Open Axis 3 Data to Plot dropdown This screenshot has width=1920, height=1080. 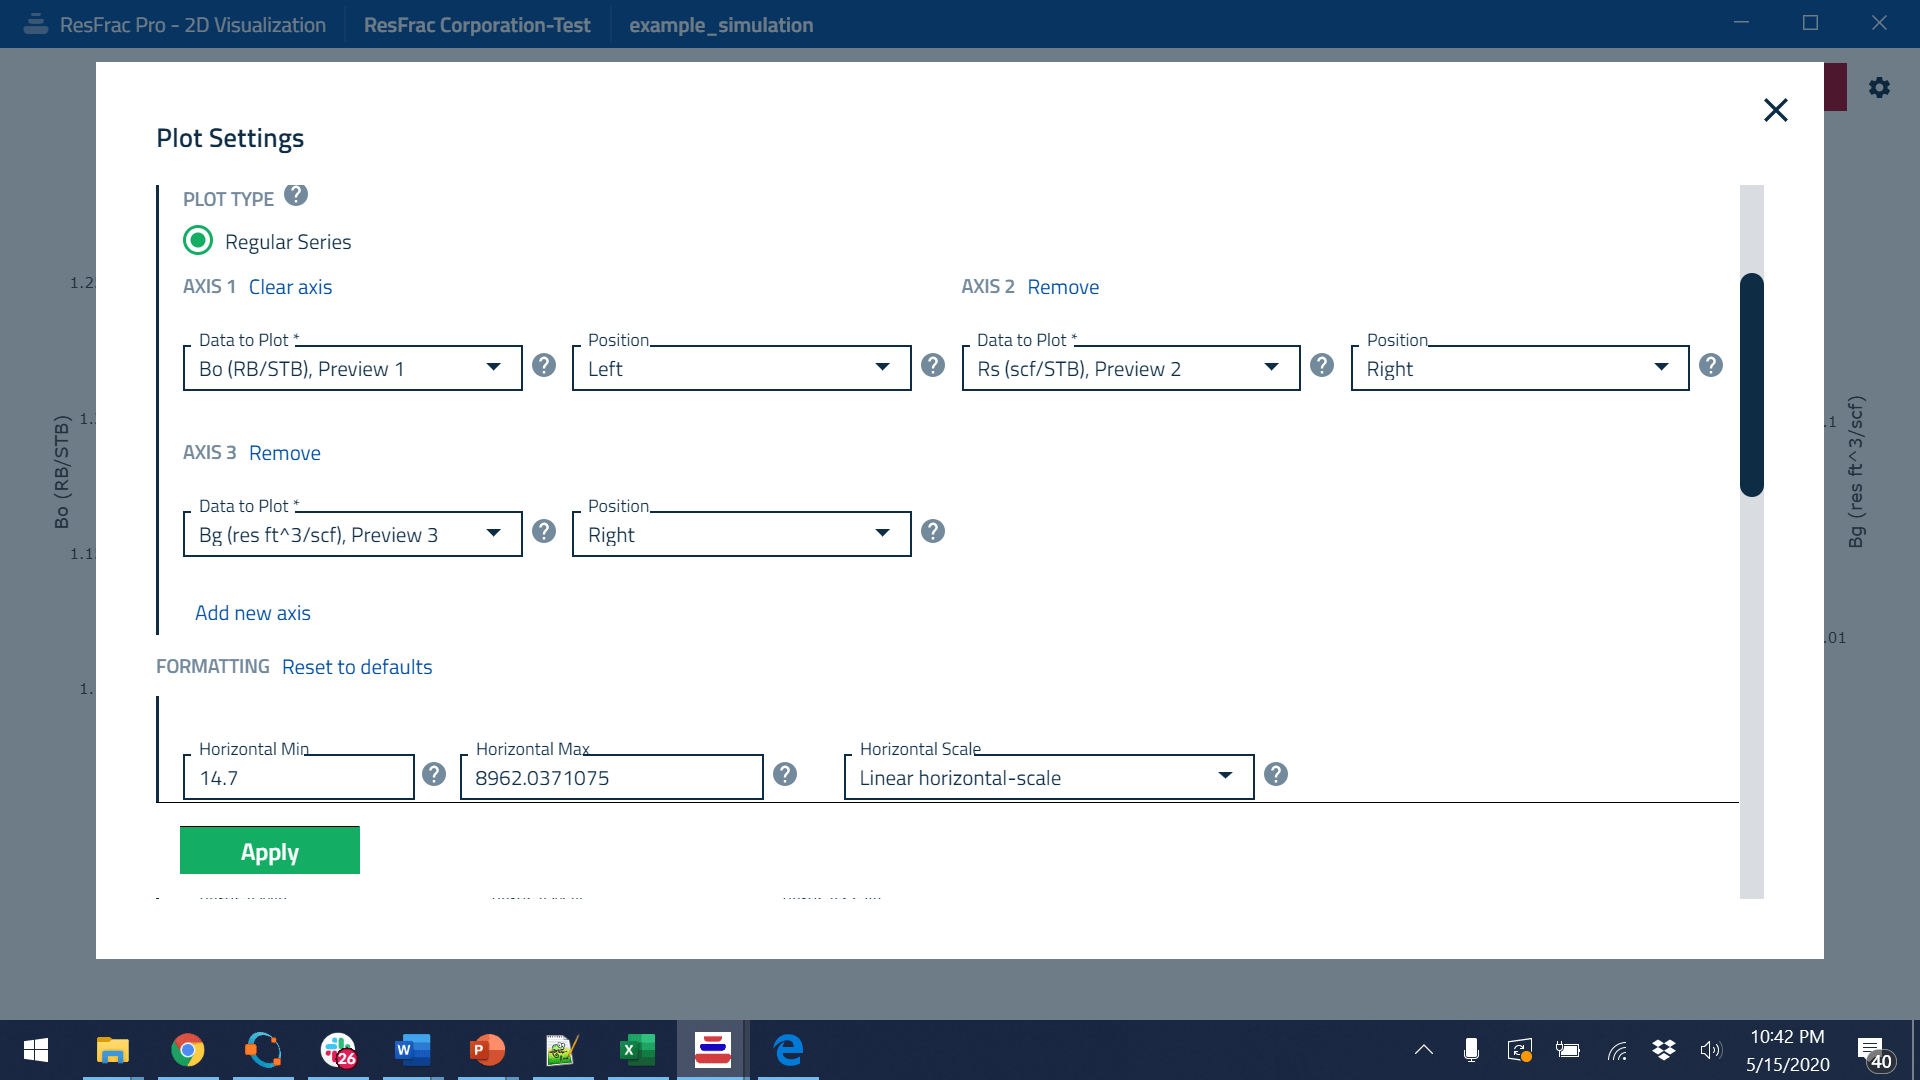click(x=352, y=535)
